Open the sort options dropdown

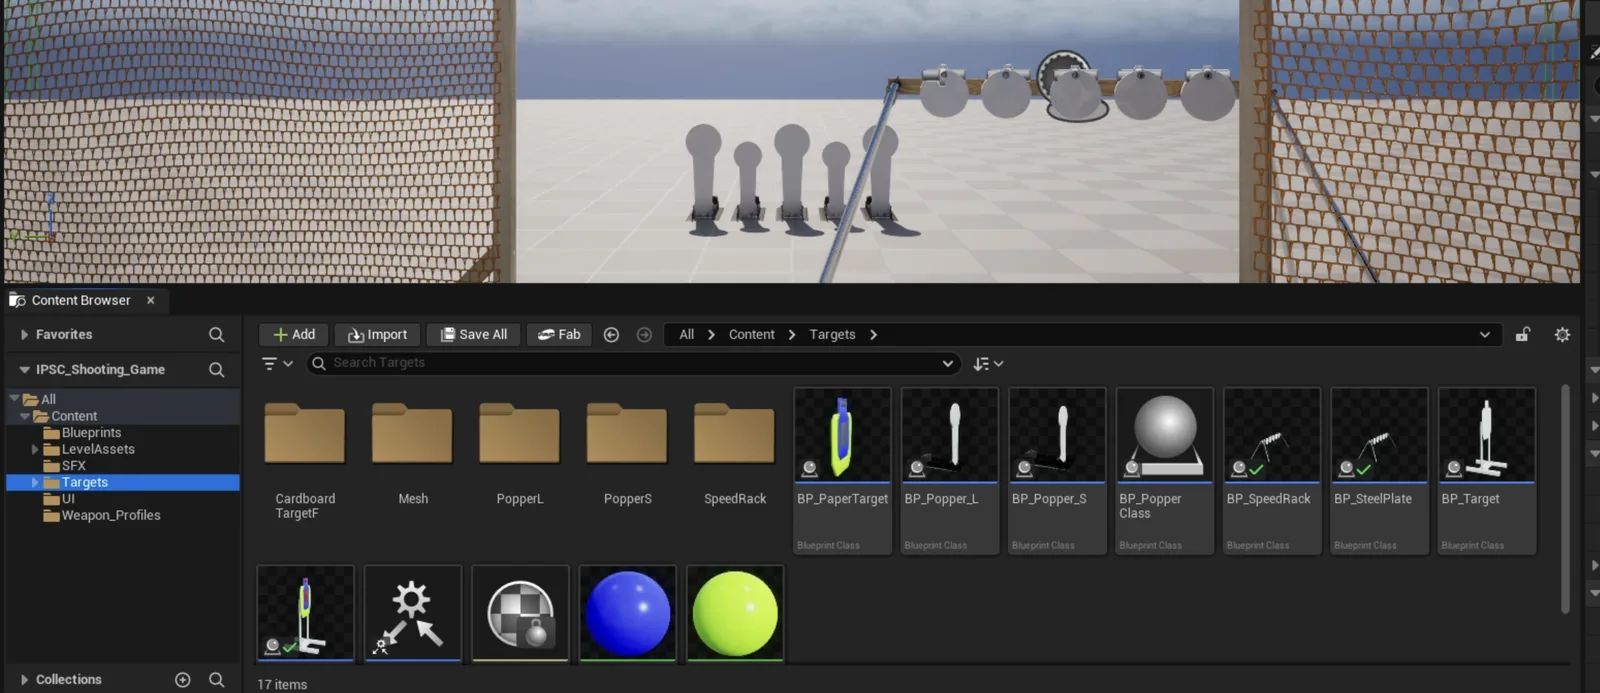988,364
